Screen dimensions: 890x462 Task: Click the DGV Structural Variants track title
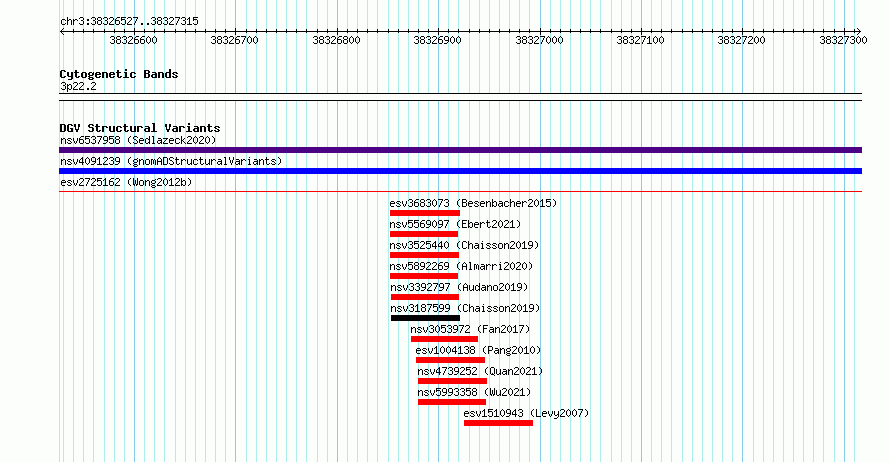140,128
